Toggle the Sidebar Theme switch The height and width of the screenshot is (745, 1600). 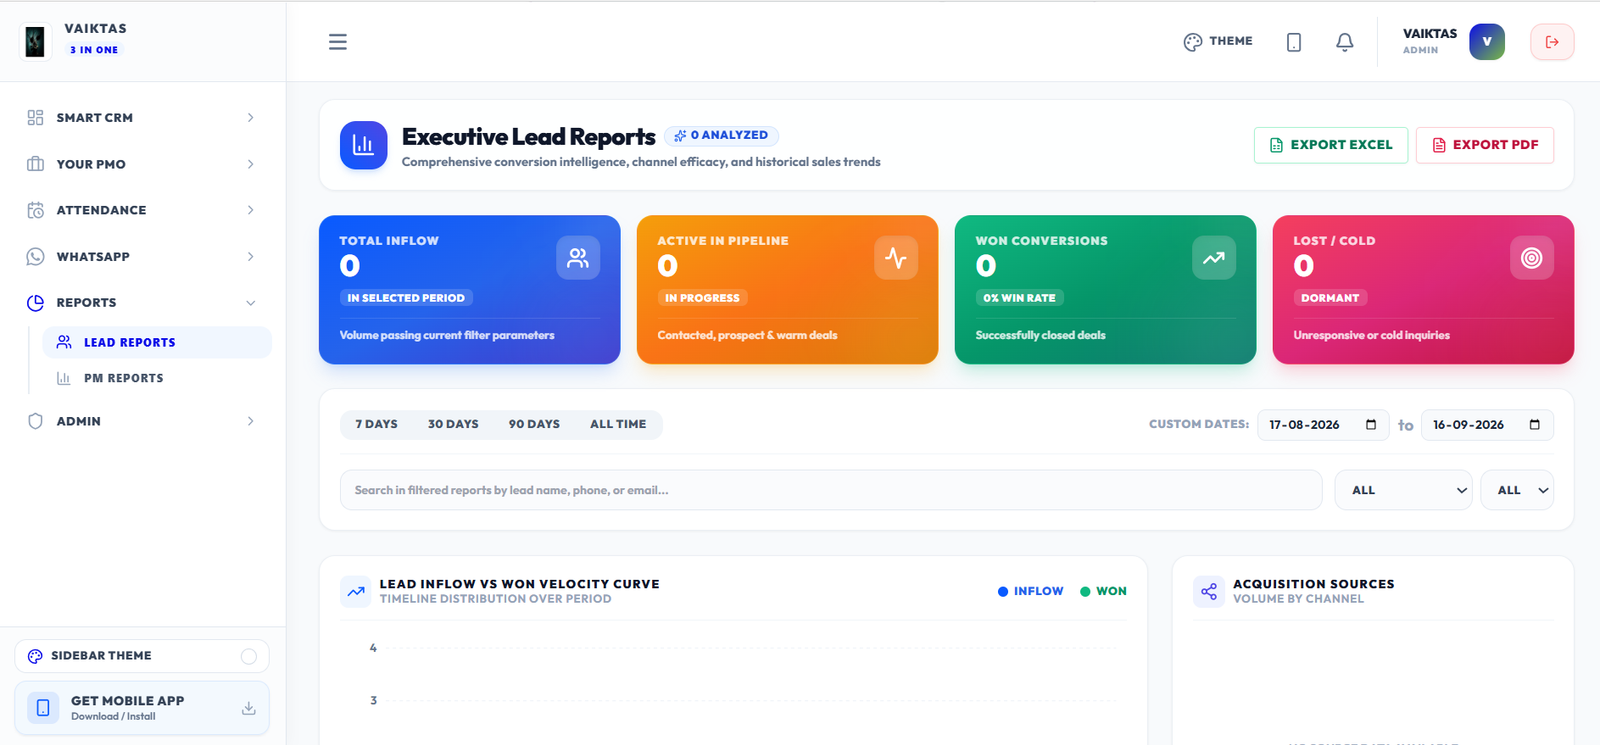coord(249,656)
